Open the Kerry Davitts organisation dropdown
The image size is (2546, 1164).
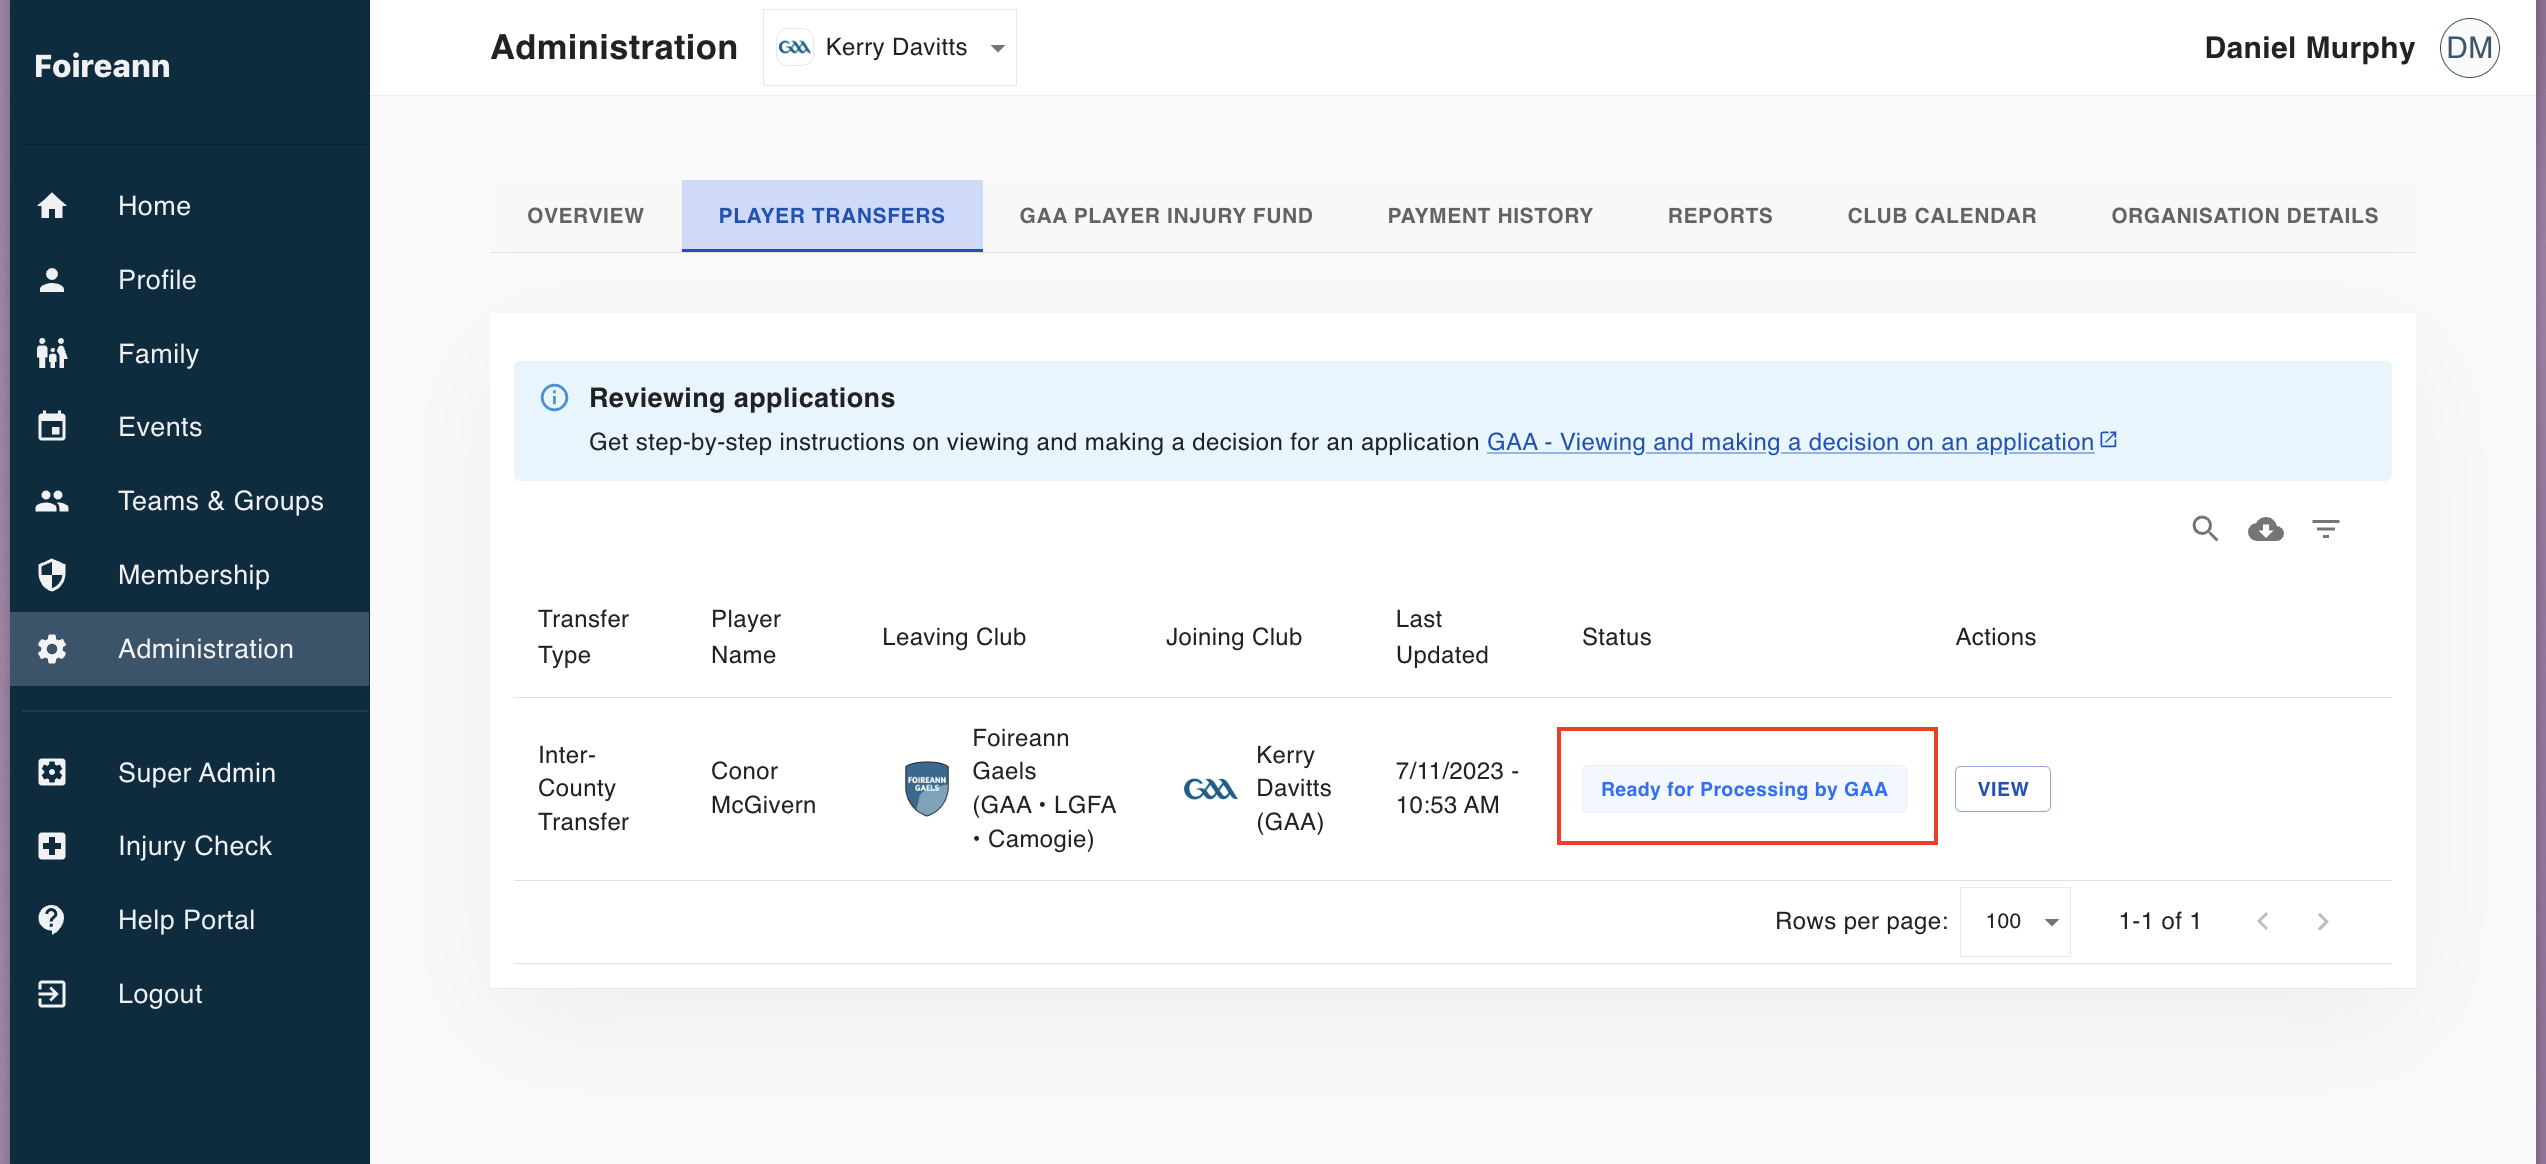[890, 48]
